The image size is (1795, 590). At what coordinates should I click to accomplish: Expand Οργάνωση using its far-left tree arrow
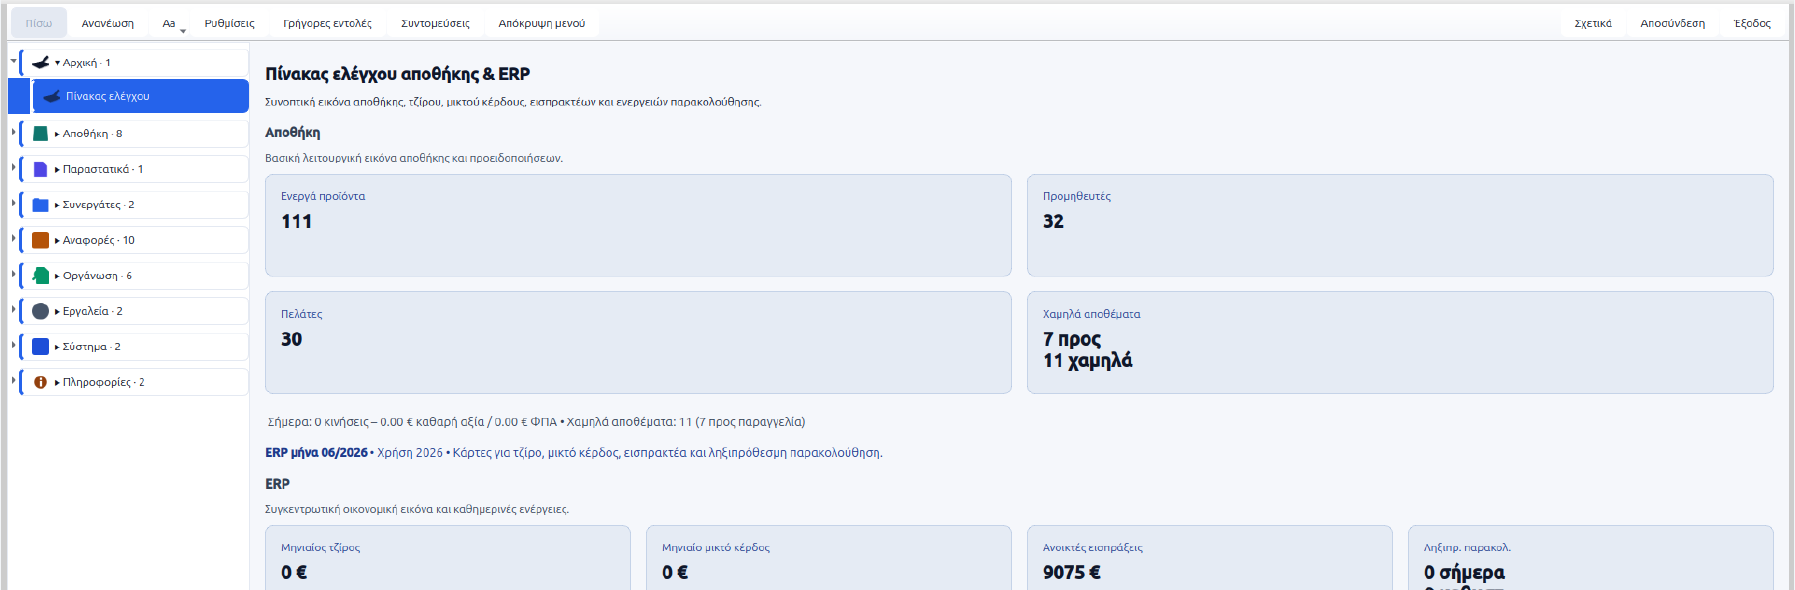(13, 274)
